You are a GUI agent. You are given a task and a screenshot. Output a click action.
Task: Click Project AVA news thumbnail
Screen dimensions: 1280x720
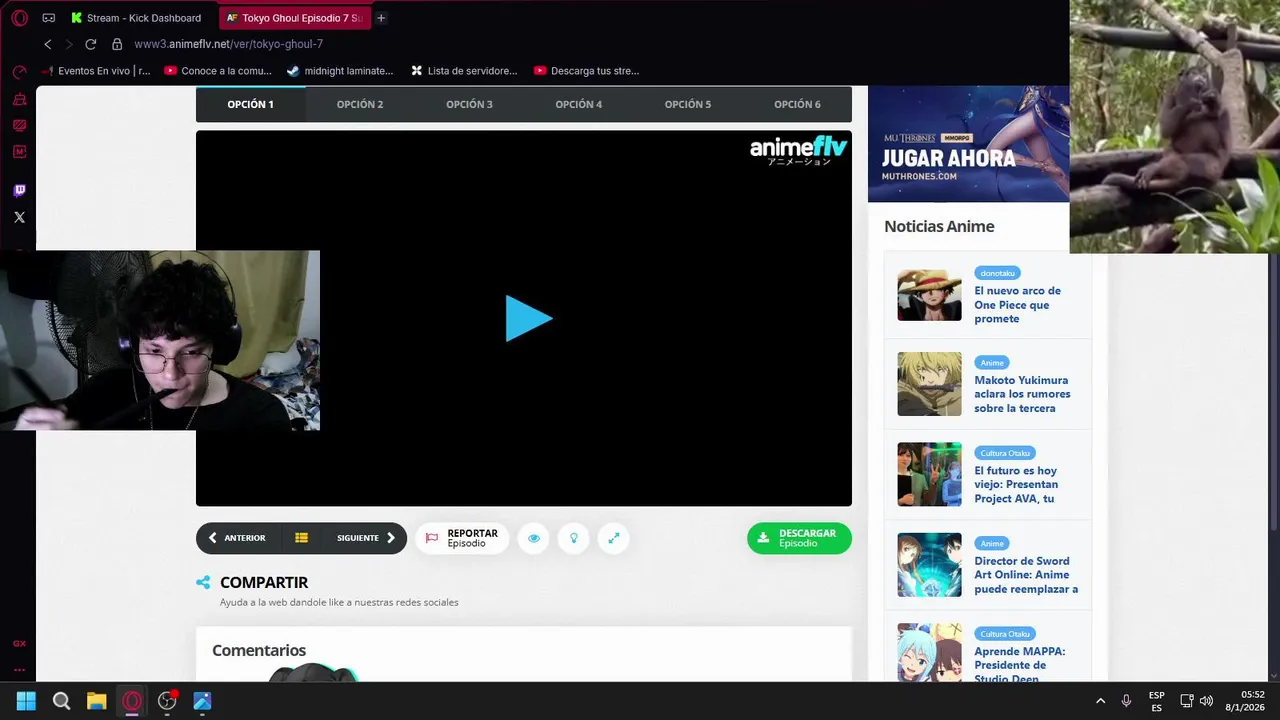(929, 474)
